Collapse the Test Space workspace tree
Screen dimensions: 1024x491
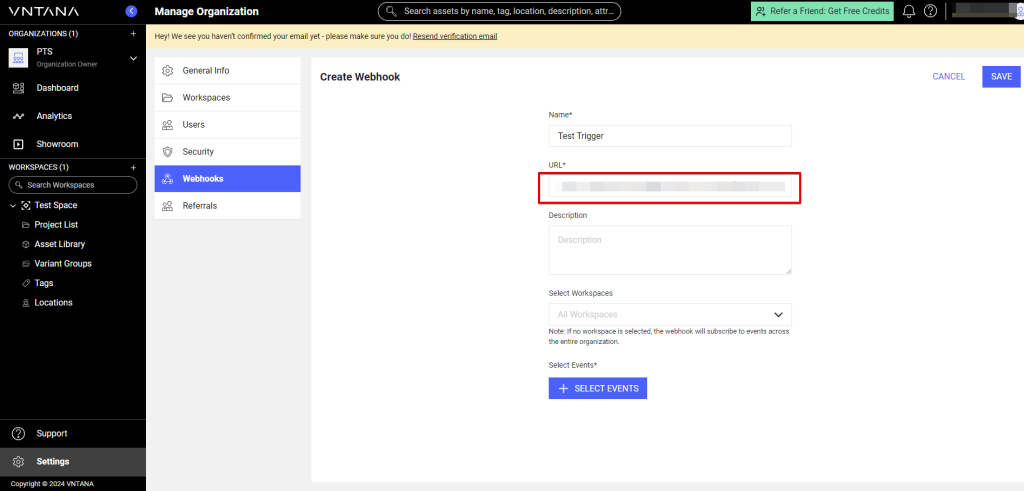click(x=12, y=205)
